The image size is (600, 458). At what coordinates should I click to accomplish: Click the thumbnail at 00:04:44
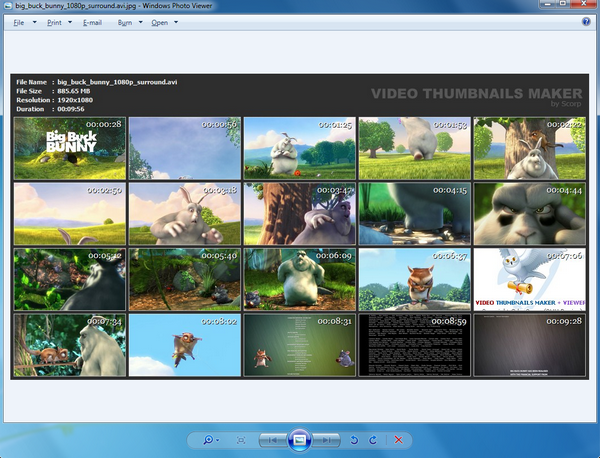coord(530,214)
